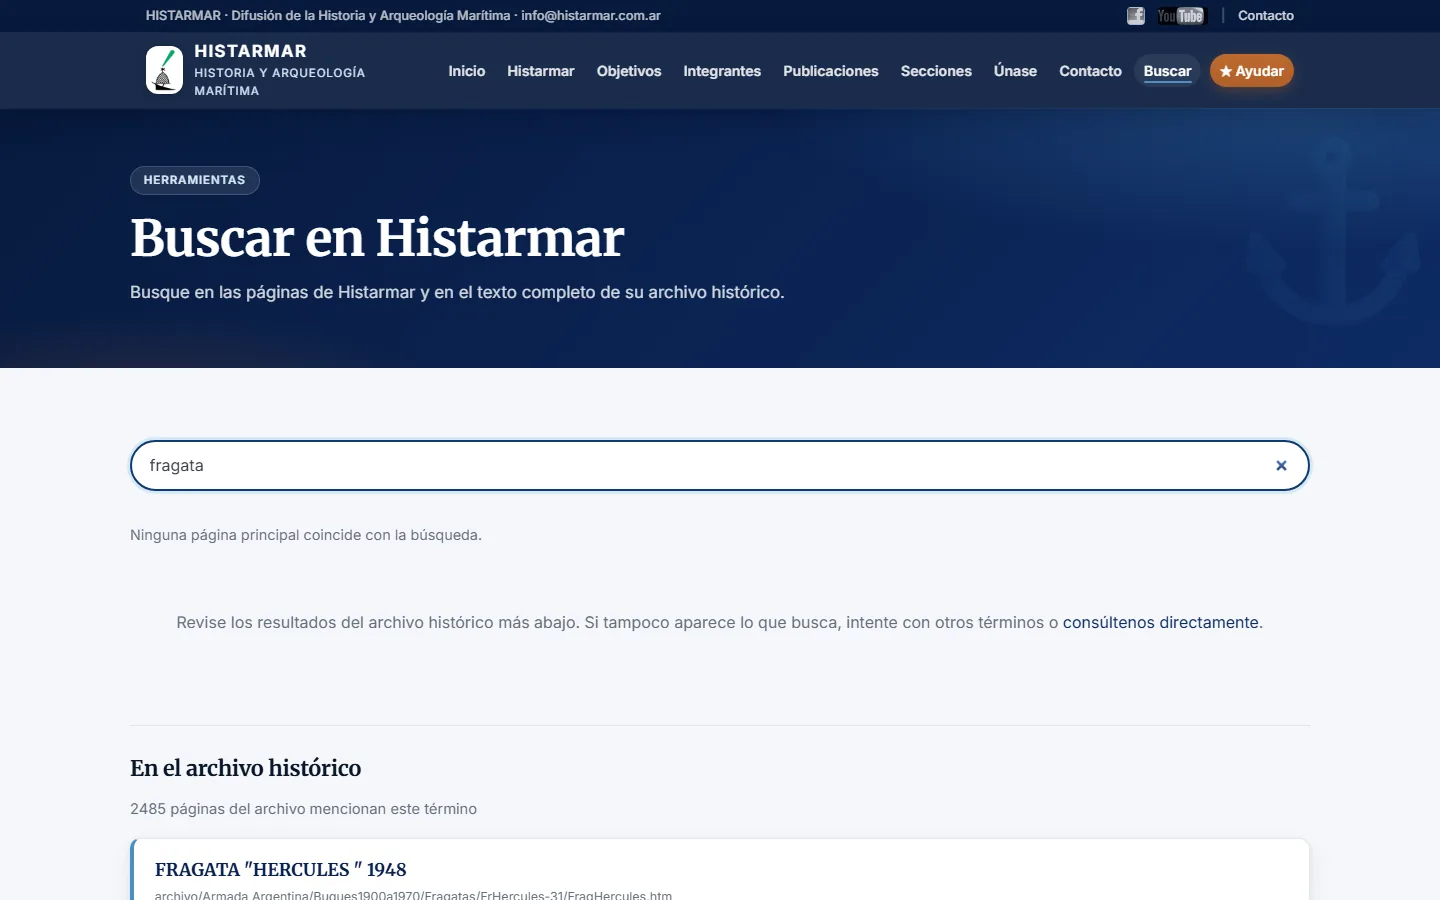Open the top bar Contacto link
Viewport: 1440px width, 900px height.
coord(1266,16)
